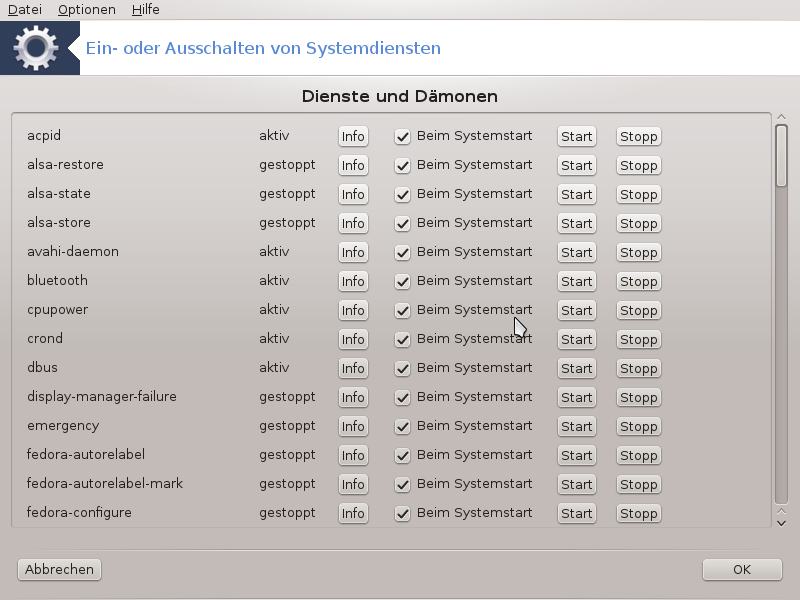Click the scrollbar down arrow at the bottom

point(781,523)
